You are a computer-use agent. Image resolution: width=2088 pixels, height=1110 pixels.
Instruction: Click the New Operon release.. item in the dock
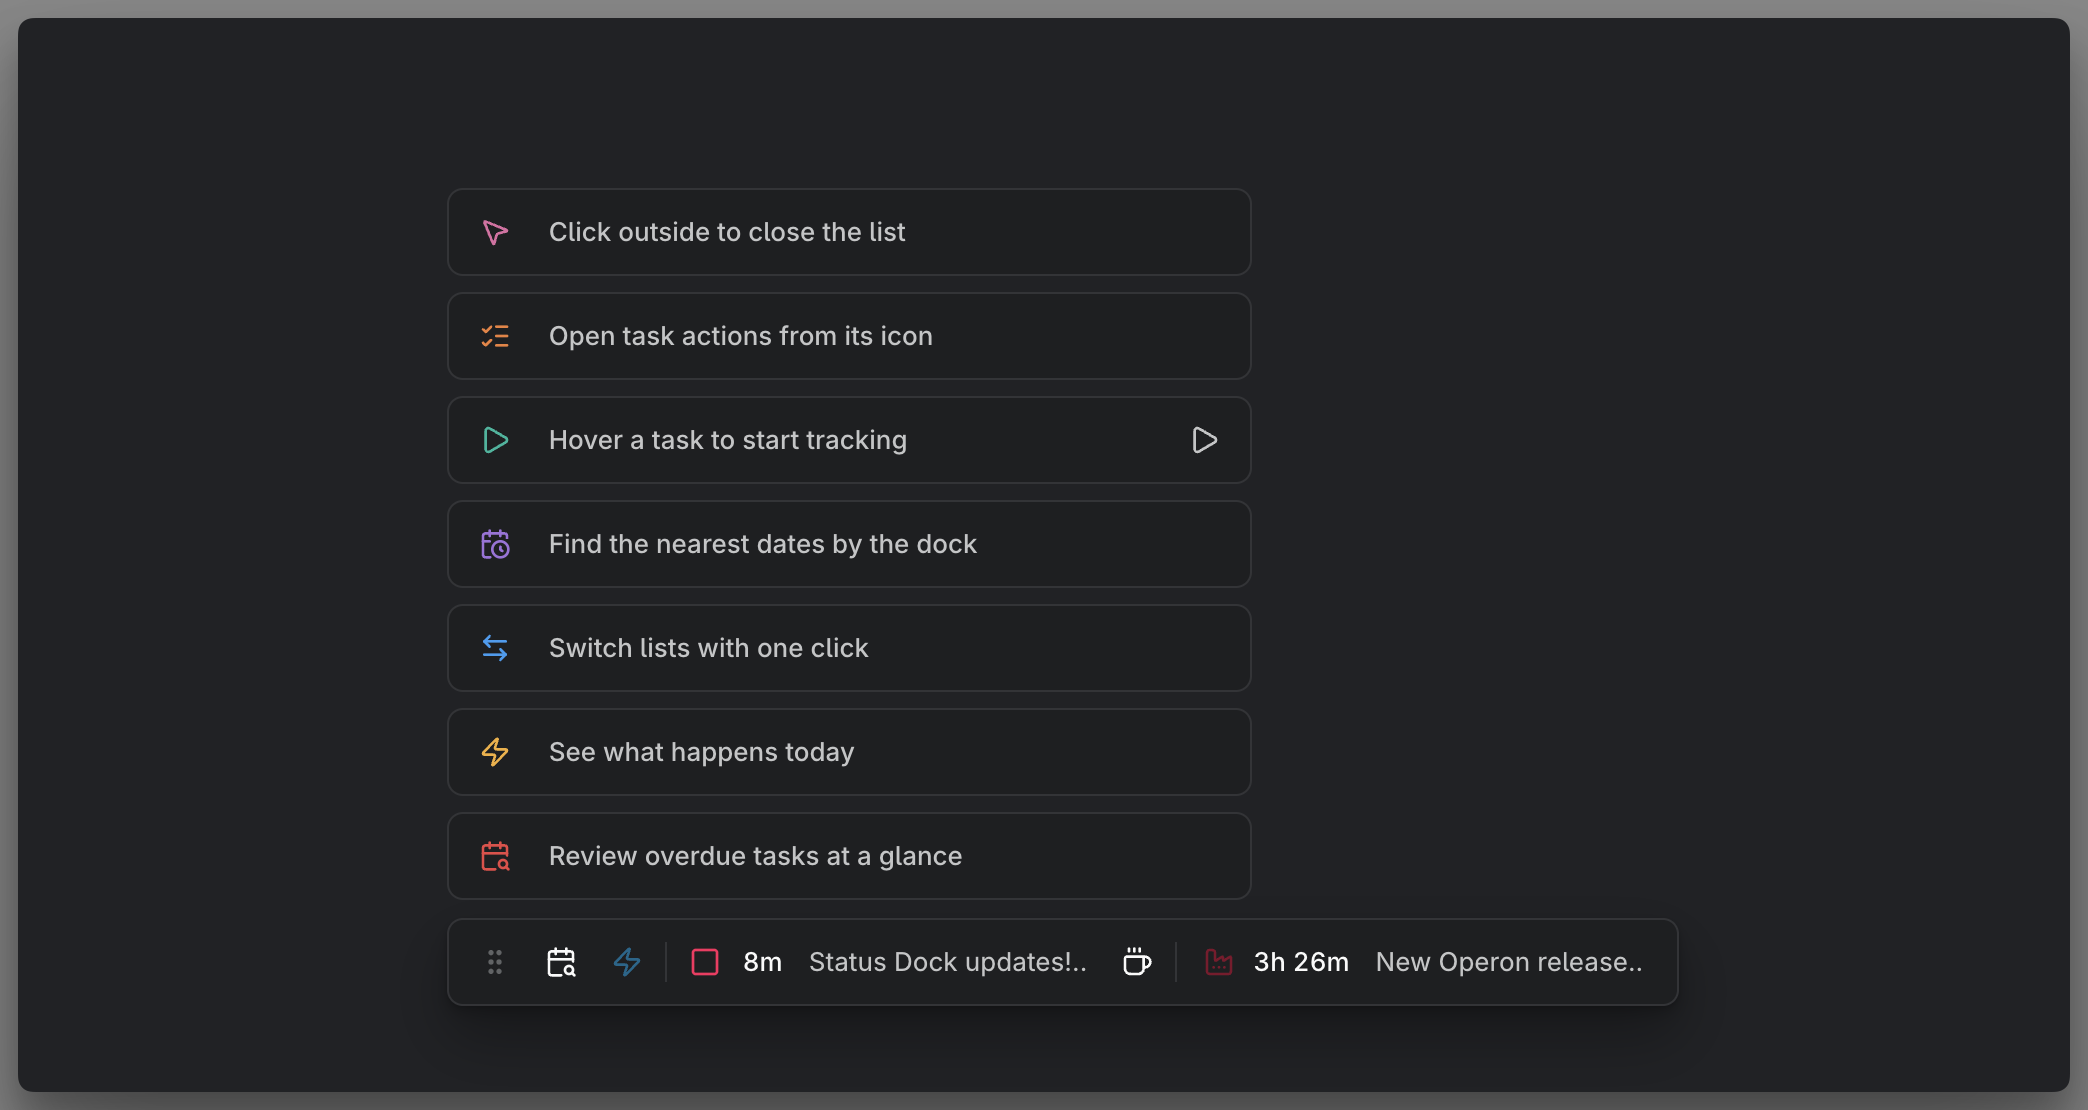[1509, 962]
